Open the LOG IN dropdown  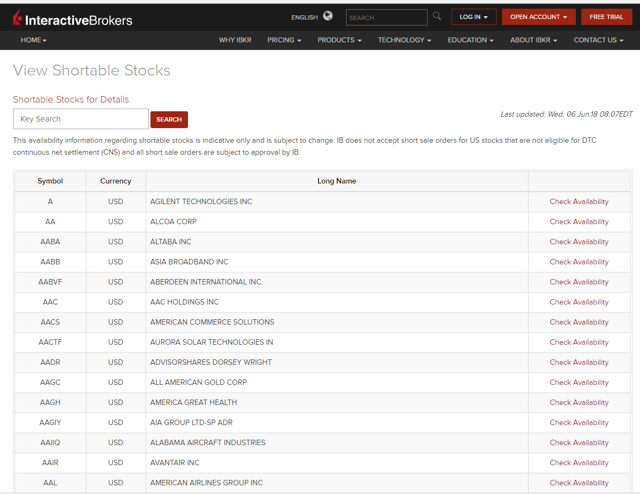coord(473,17)
